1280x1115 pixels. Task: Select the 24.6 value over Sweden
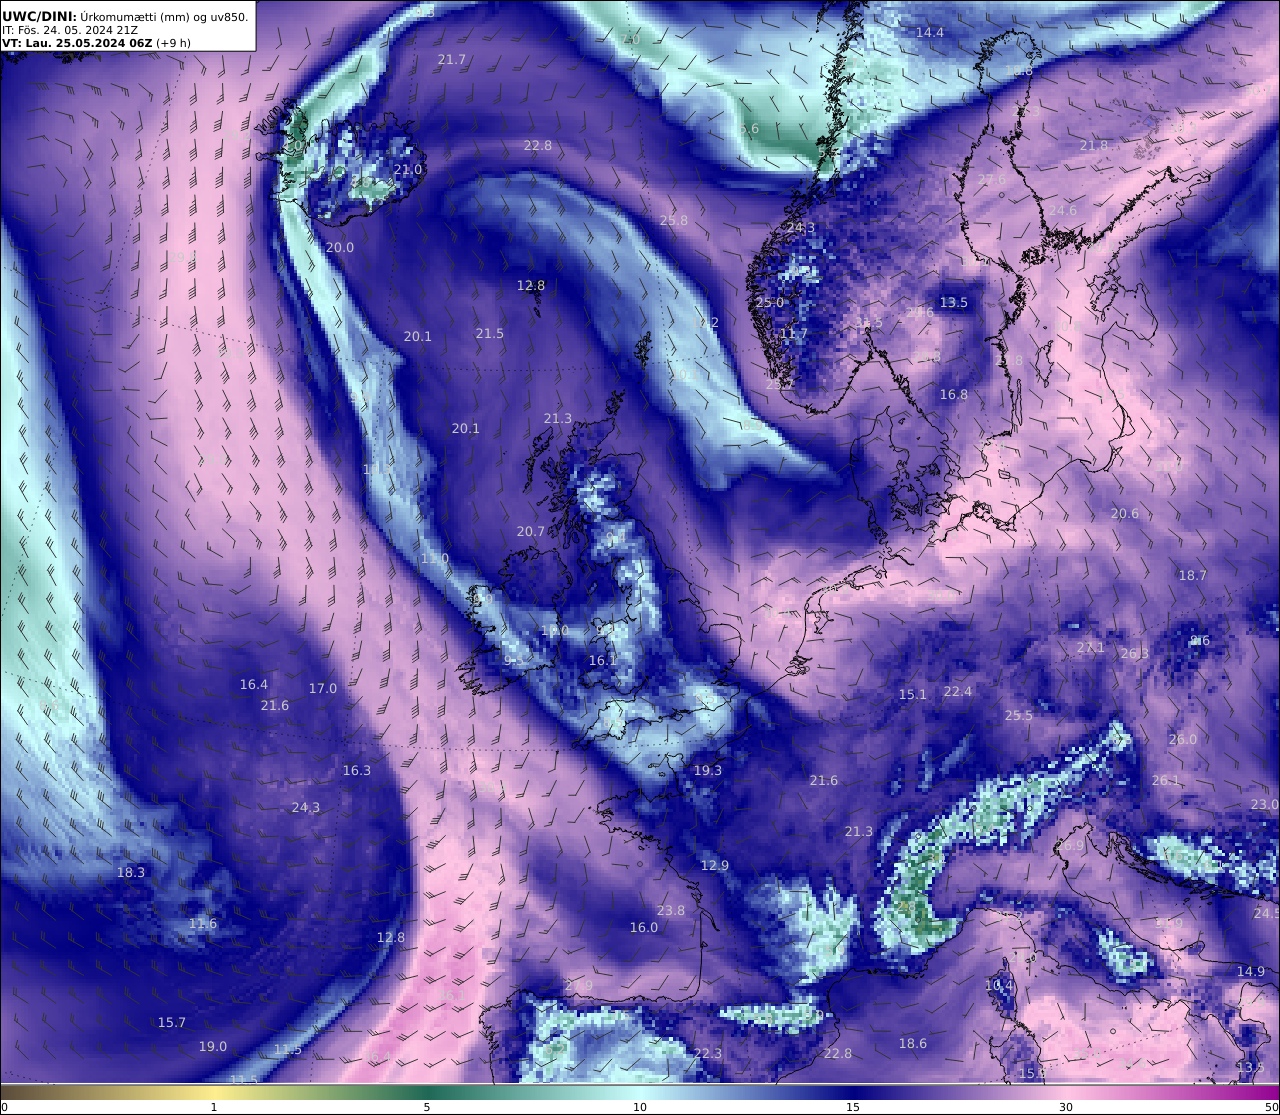point(1063,210)
